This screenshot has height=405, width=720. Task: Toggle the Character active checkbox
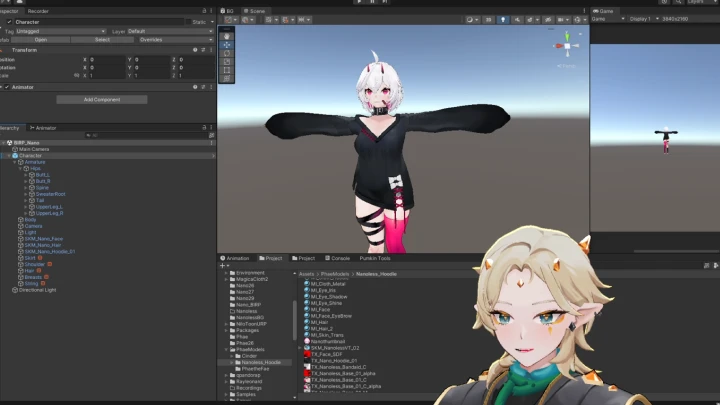pyautogui.click(x=9, y=22)
